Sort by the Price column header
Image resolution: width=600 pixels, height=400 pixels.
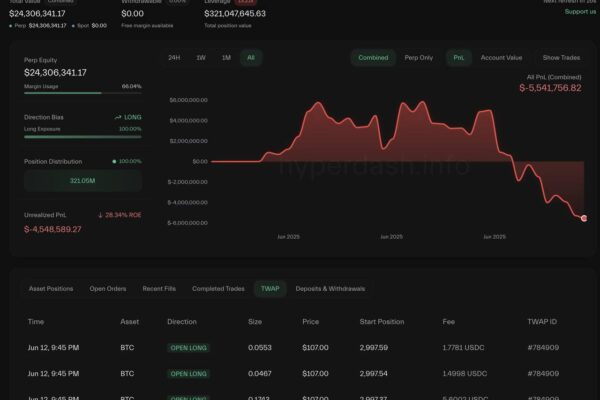click(310, 322)
